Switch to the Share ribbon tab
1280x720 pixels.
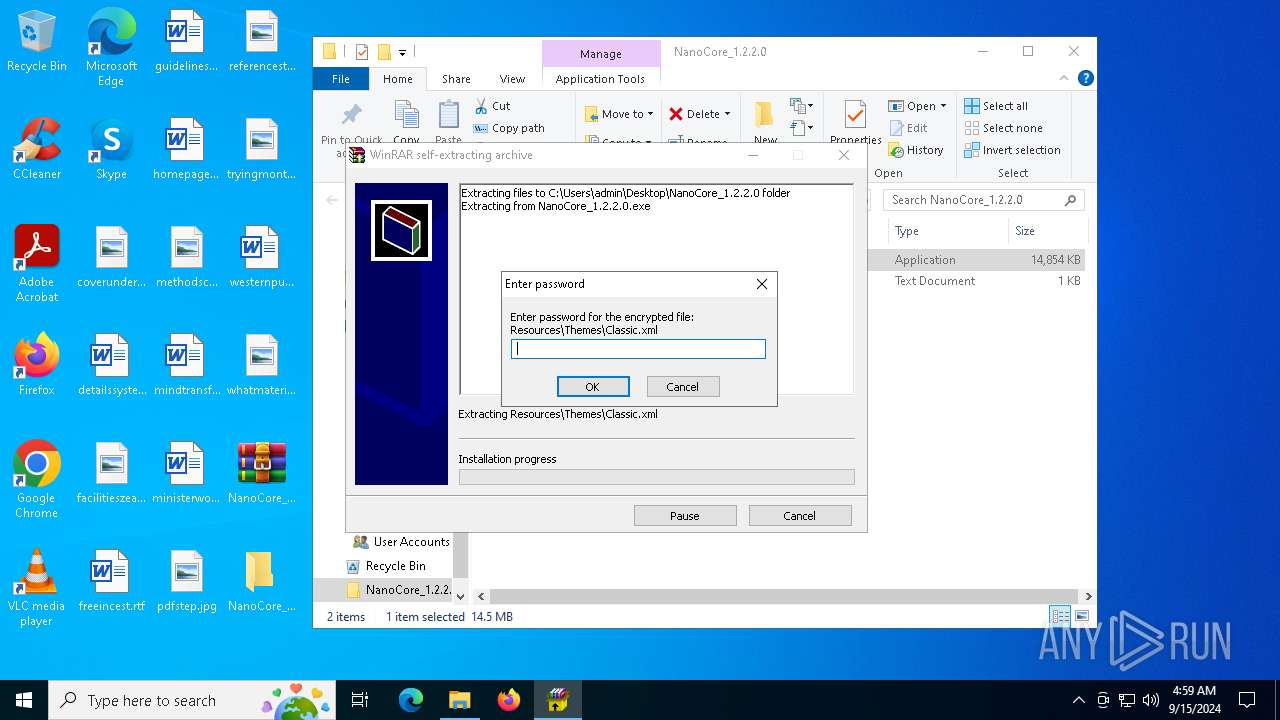[456, 79]
